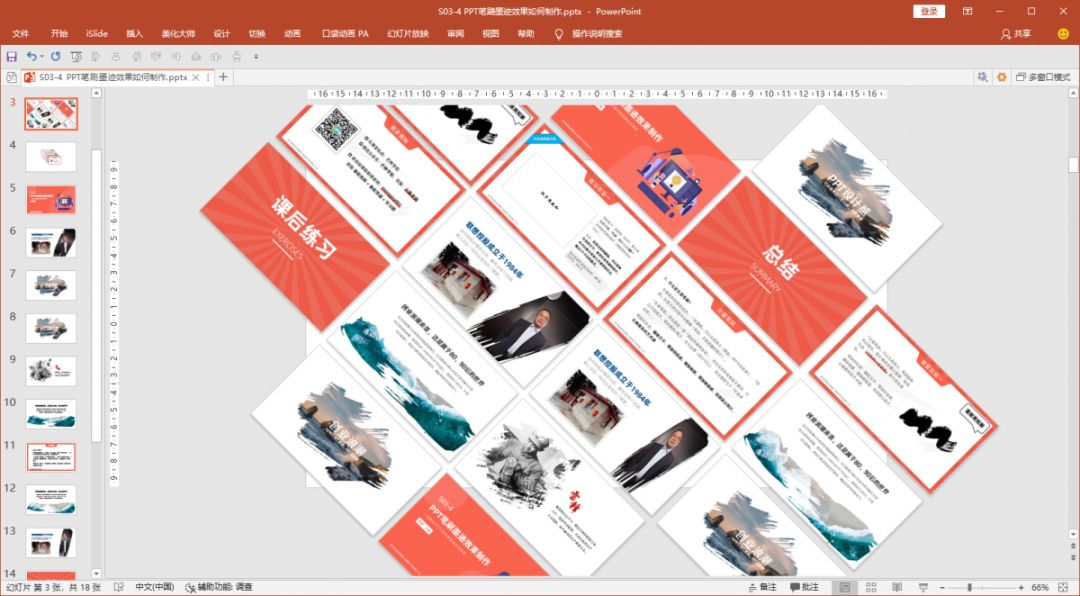Screen dimensions: 1080x596
Task: Switch to Normal view icon
Action: tap(845, 587)
